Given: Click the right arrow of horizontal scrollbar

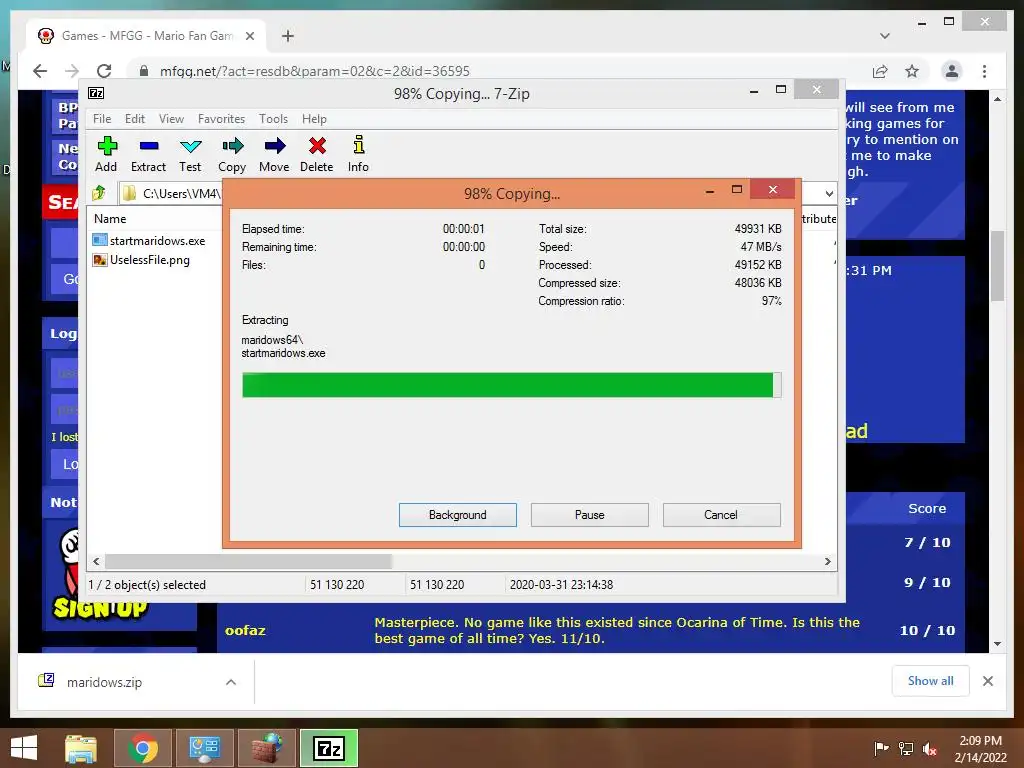Looking at the screenshot, I should point(827,561).
